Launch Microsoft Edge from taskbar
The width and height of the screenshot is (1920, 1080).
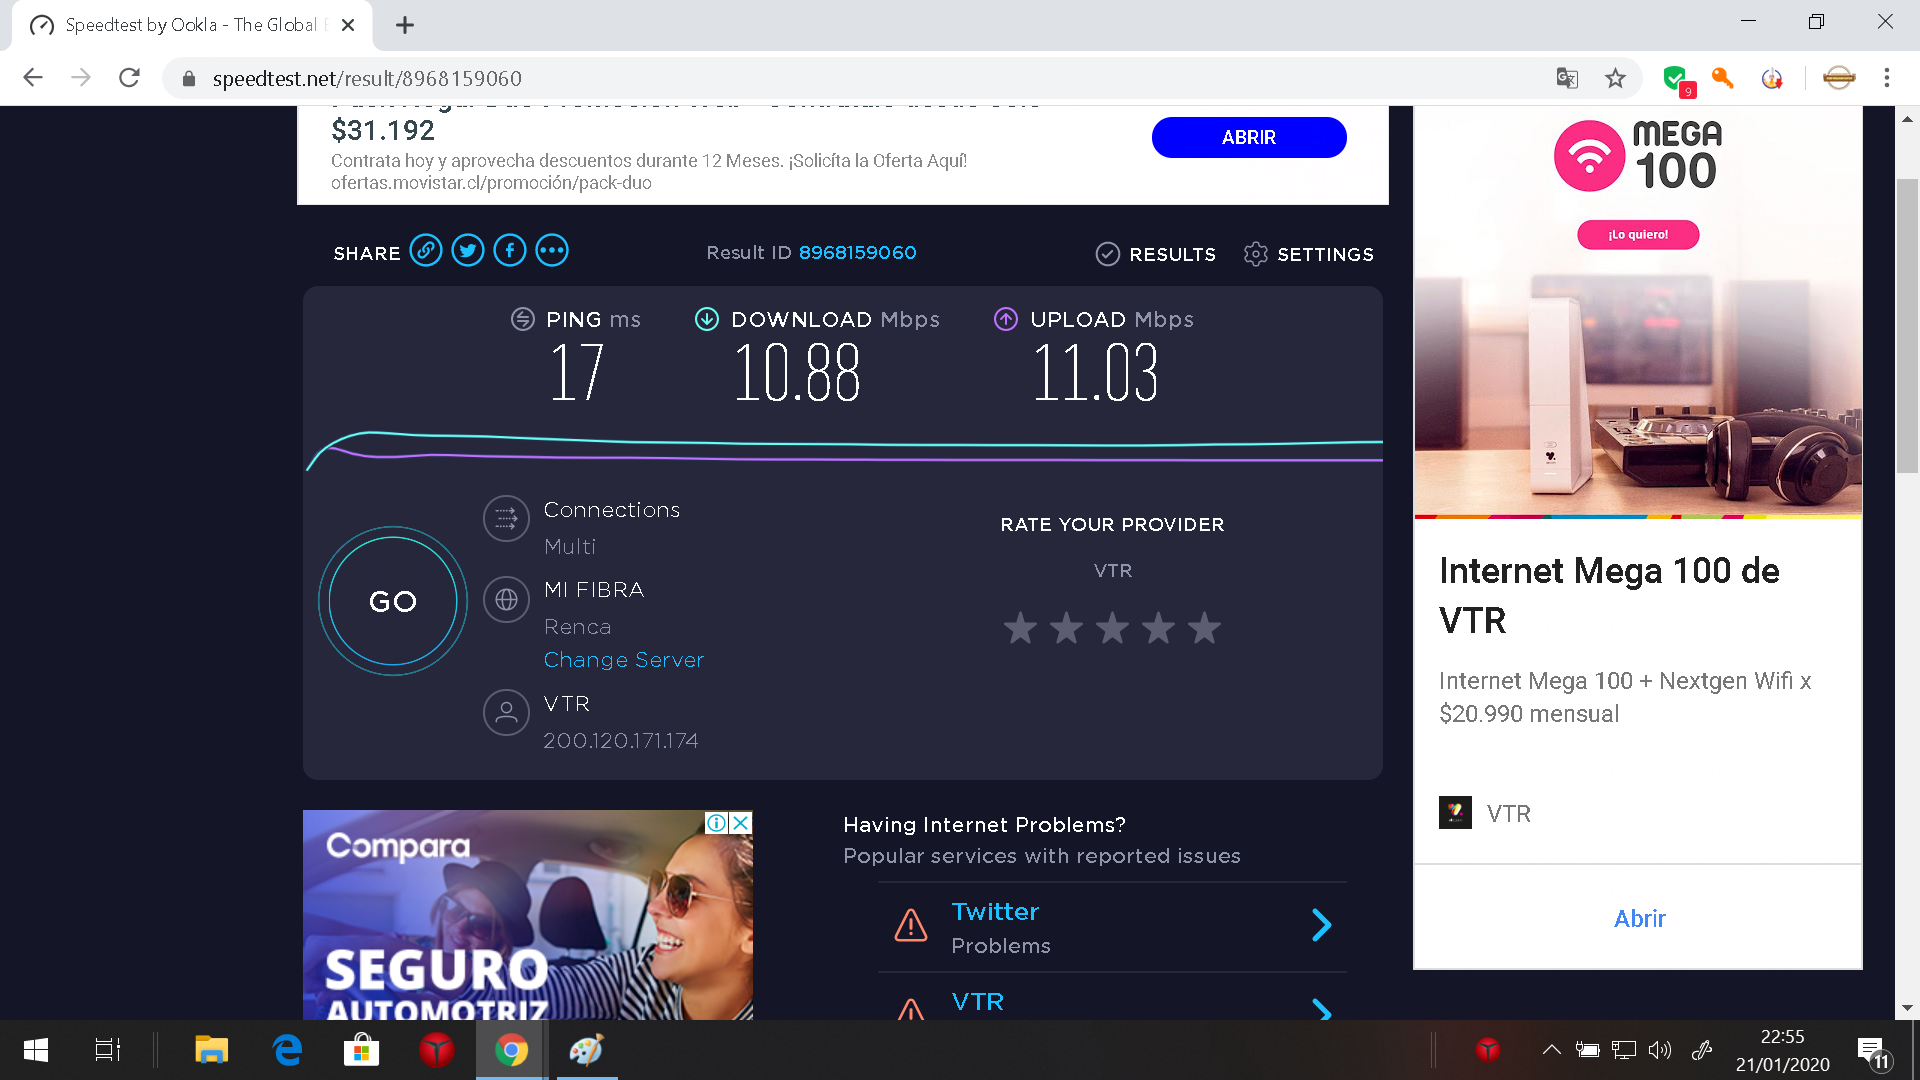point(287,1050)
